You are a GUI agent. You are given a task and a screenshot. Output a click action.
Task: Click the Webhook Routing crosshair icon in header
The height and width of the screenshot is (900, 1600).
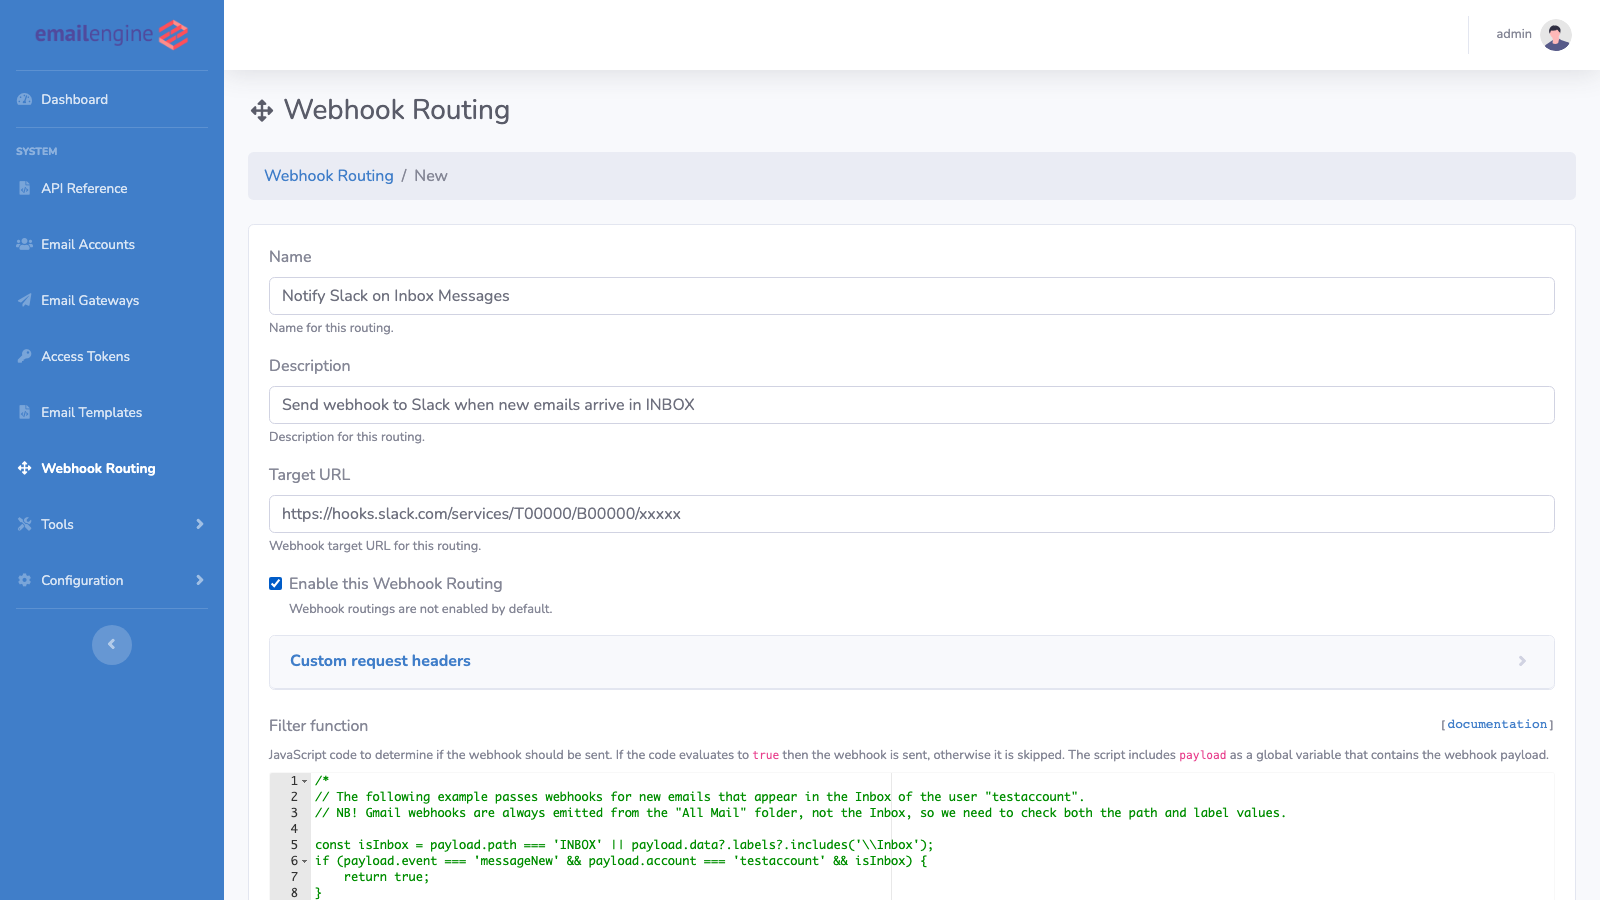coord(262,110)
